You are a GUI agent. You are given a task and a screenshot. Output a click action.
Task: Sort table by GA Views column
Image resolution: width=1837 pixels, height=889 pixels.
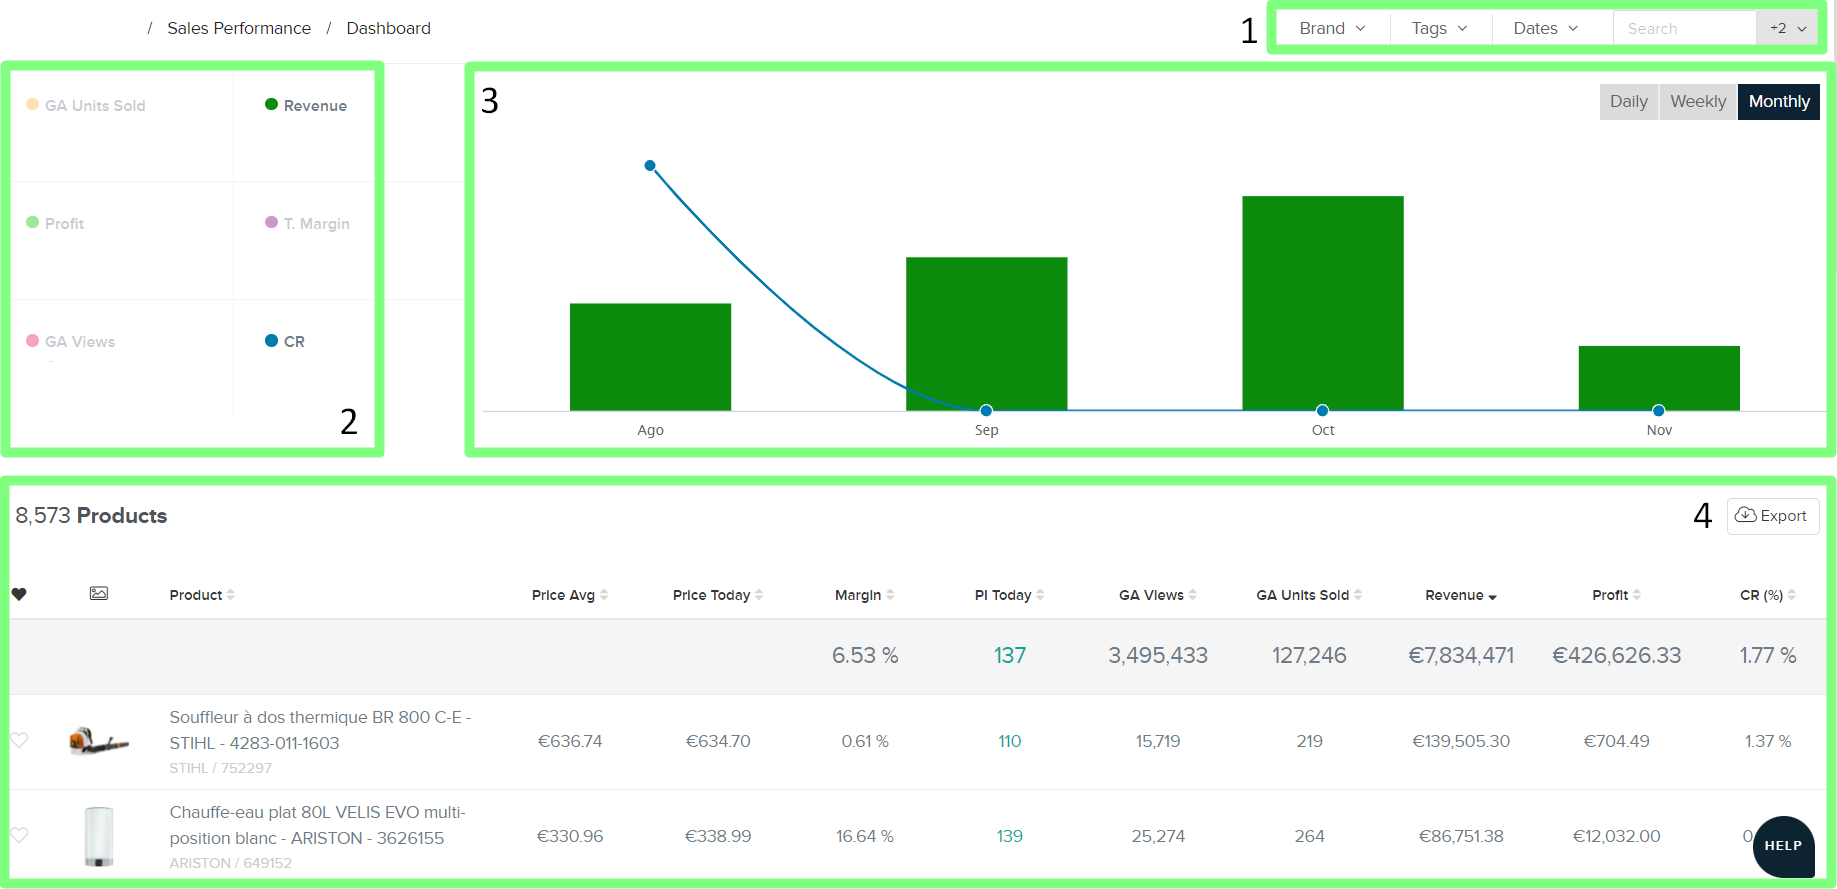pos(1193,595)
